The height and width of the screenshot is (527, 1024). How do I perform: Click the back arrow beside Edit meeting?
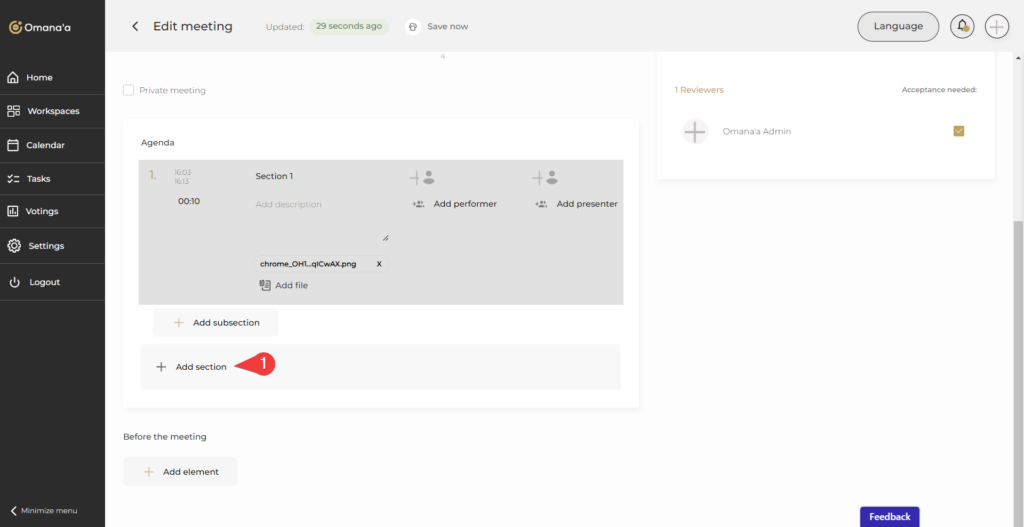[135, 27]
